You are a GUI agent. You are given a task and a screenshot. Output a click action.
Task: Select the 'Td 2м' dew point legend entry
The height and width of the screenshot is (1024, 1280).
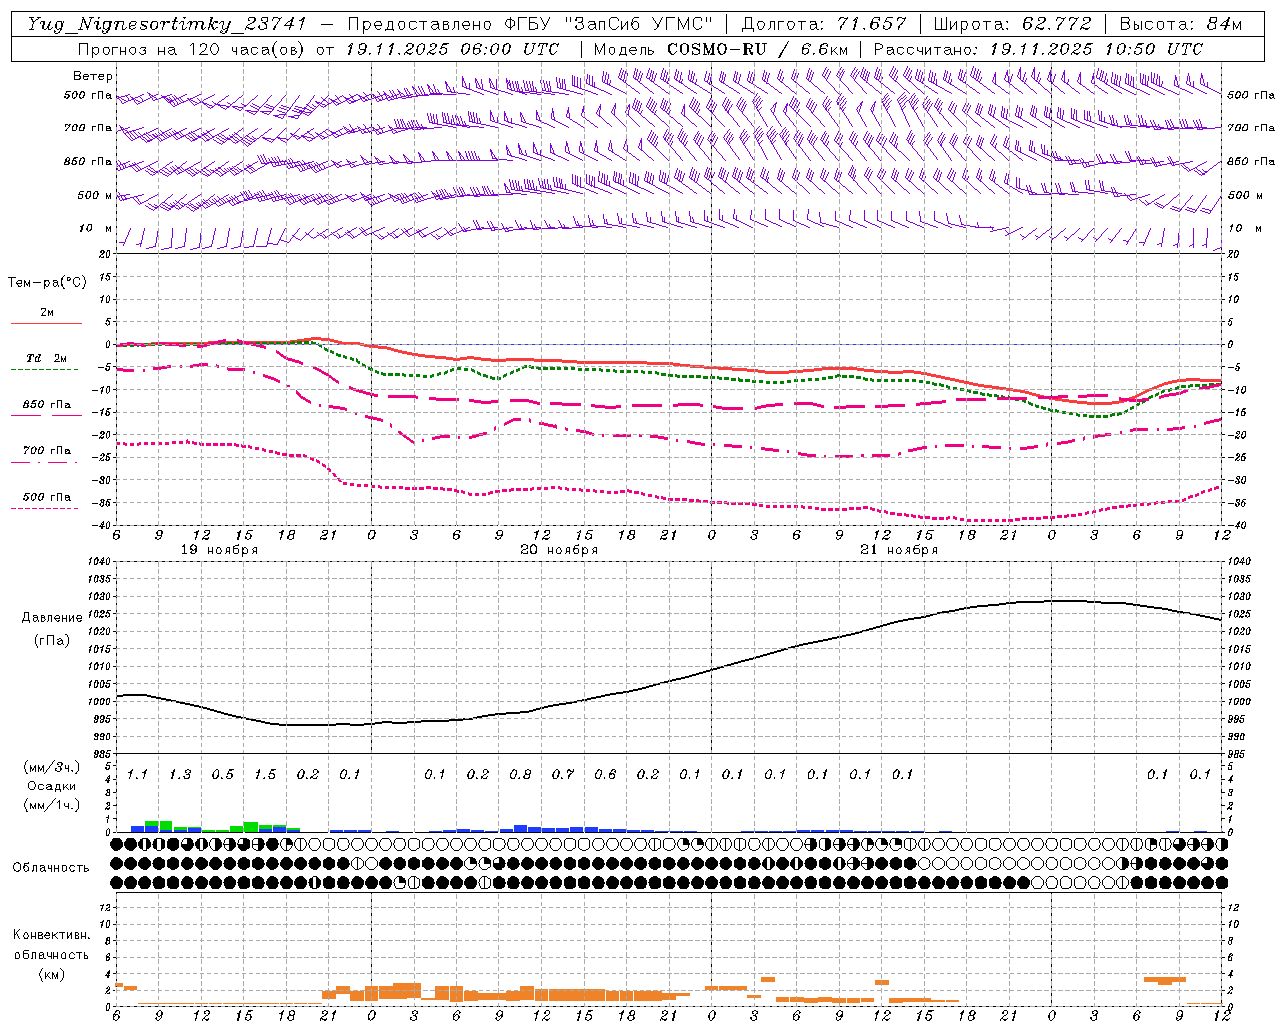[x=47, y=357]
